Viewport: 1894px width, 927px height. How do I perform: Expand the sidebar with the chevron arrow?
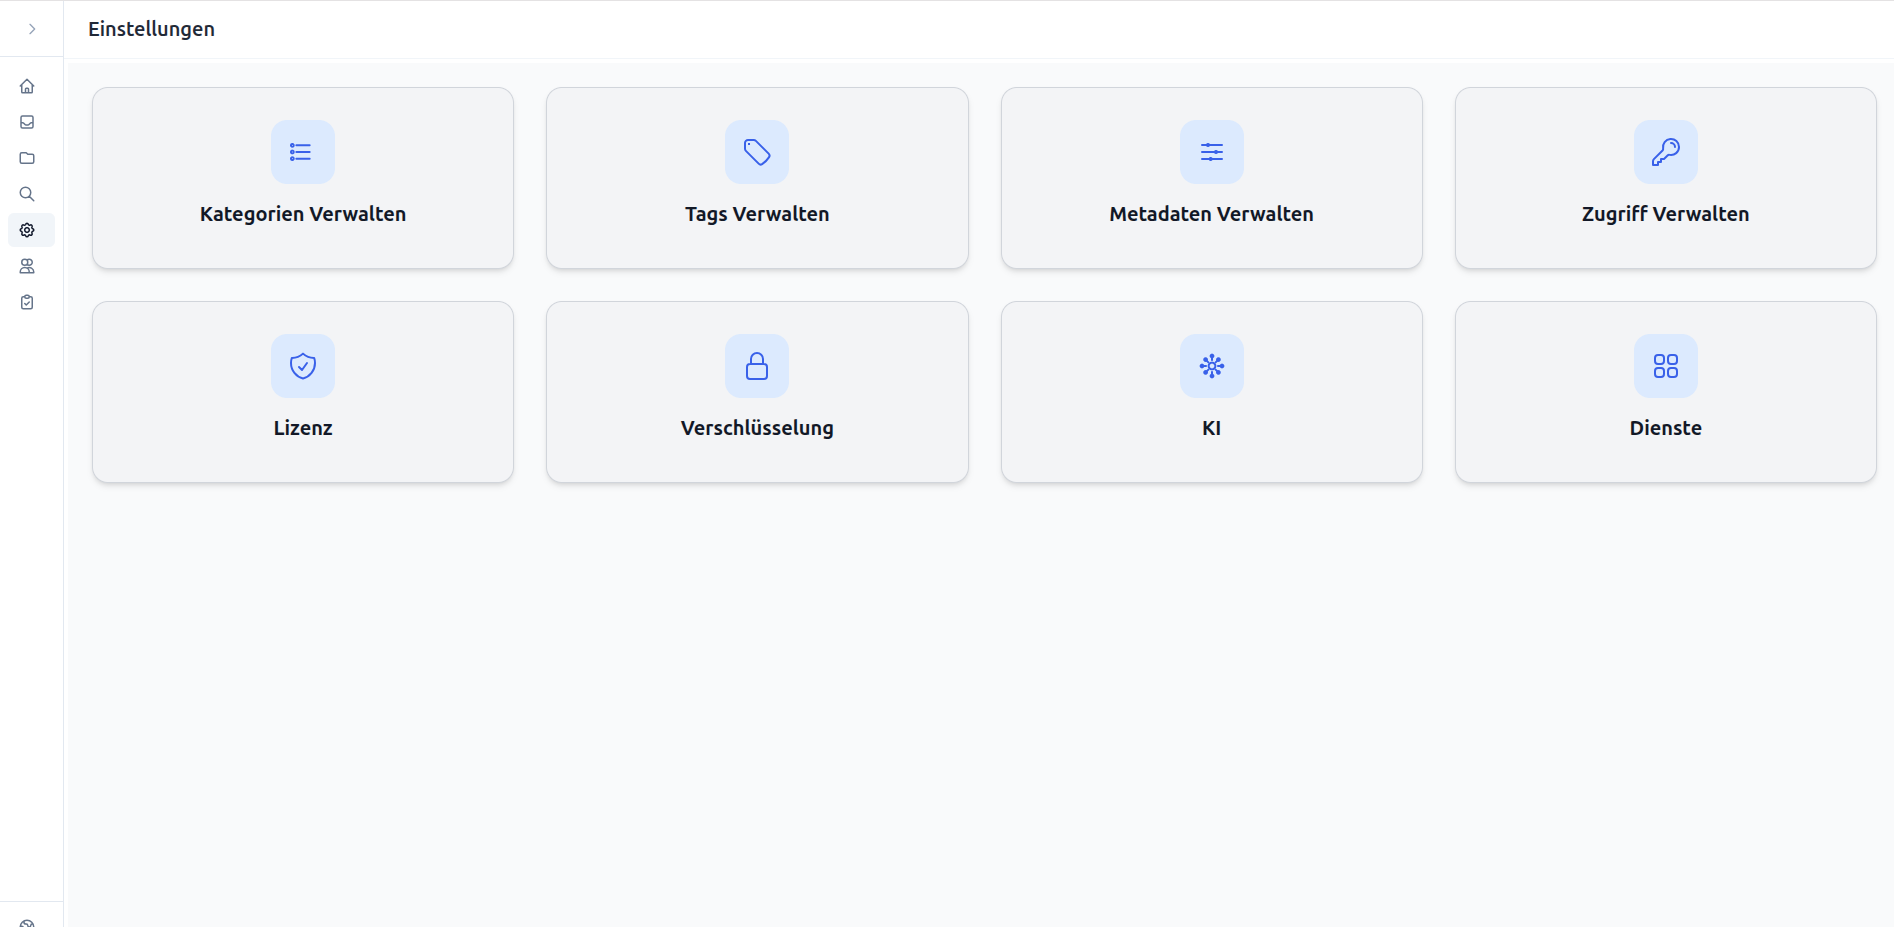pyautogui.click(x=32, y=29)
